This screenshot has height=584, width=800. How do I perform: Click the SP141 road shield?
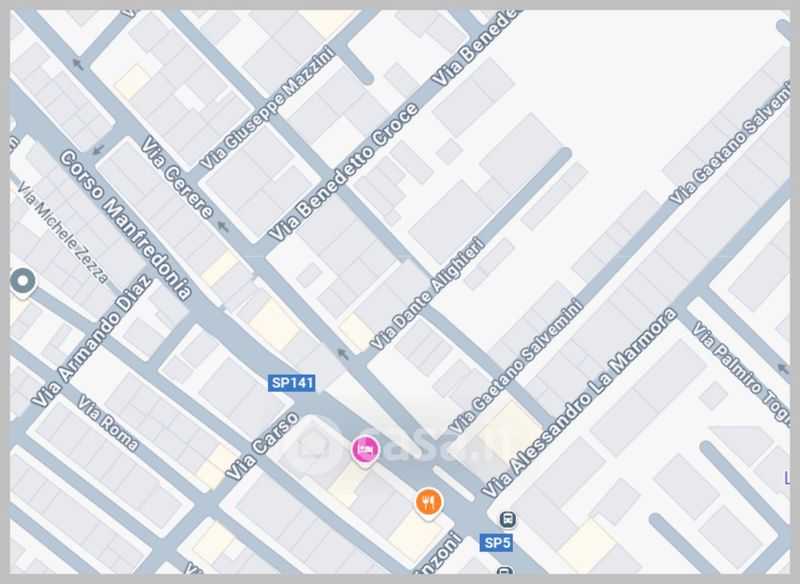(292, 383)
